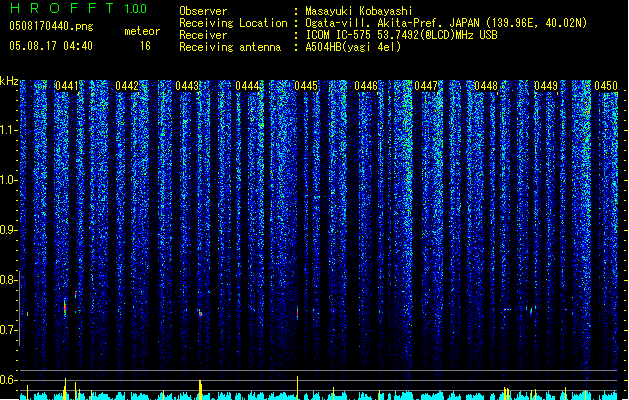This screenshot has height=400, width=629.
Task: Click the receiver ICOM IC-575 text
Action: click(x=402, y=35)
